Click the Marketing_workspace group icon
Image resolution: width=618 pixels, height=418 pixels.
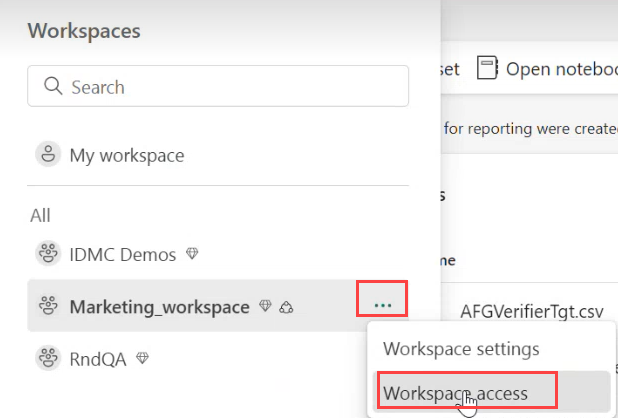point(48,305)
